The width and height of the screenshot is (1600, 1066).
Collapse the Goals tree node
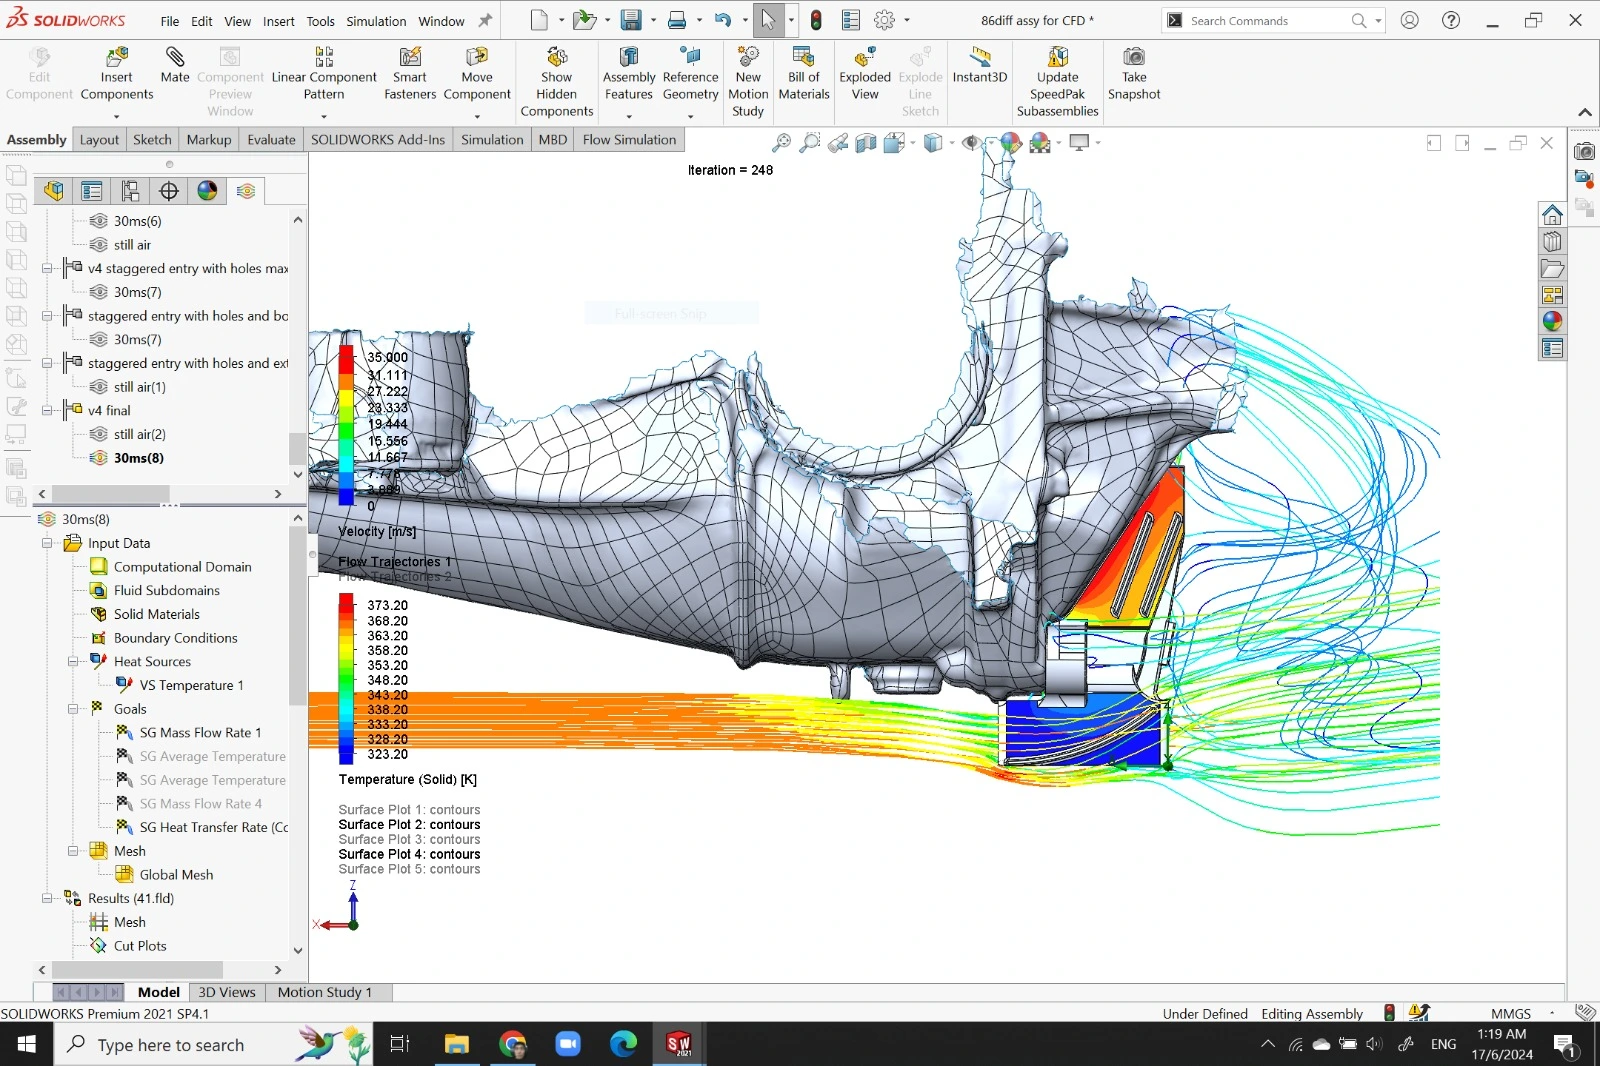pyautogui.click(x=73, y=709)
